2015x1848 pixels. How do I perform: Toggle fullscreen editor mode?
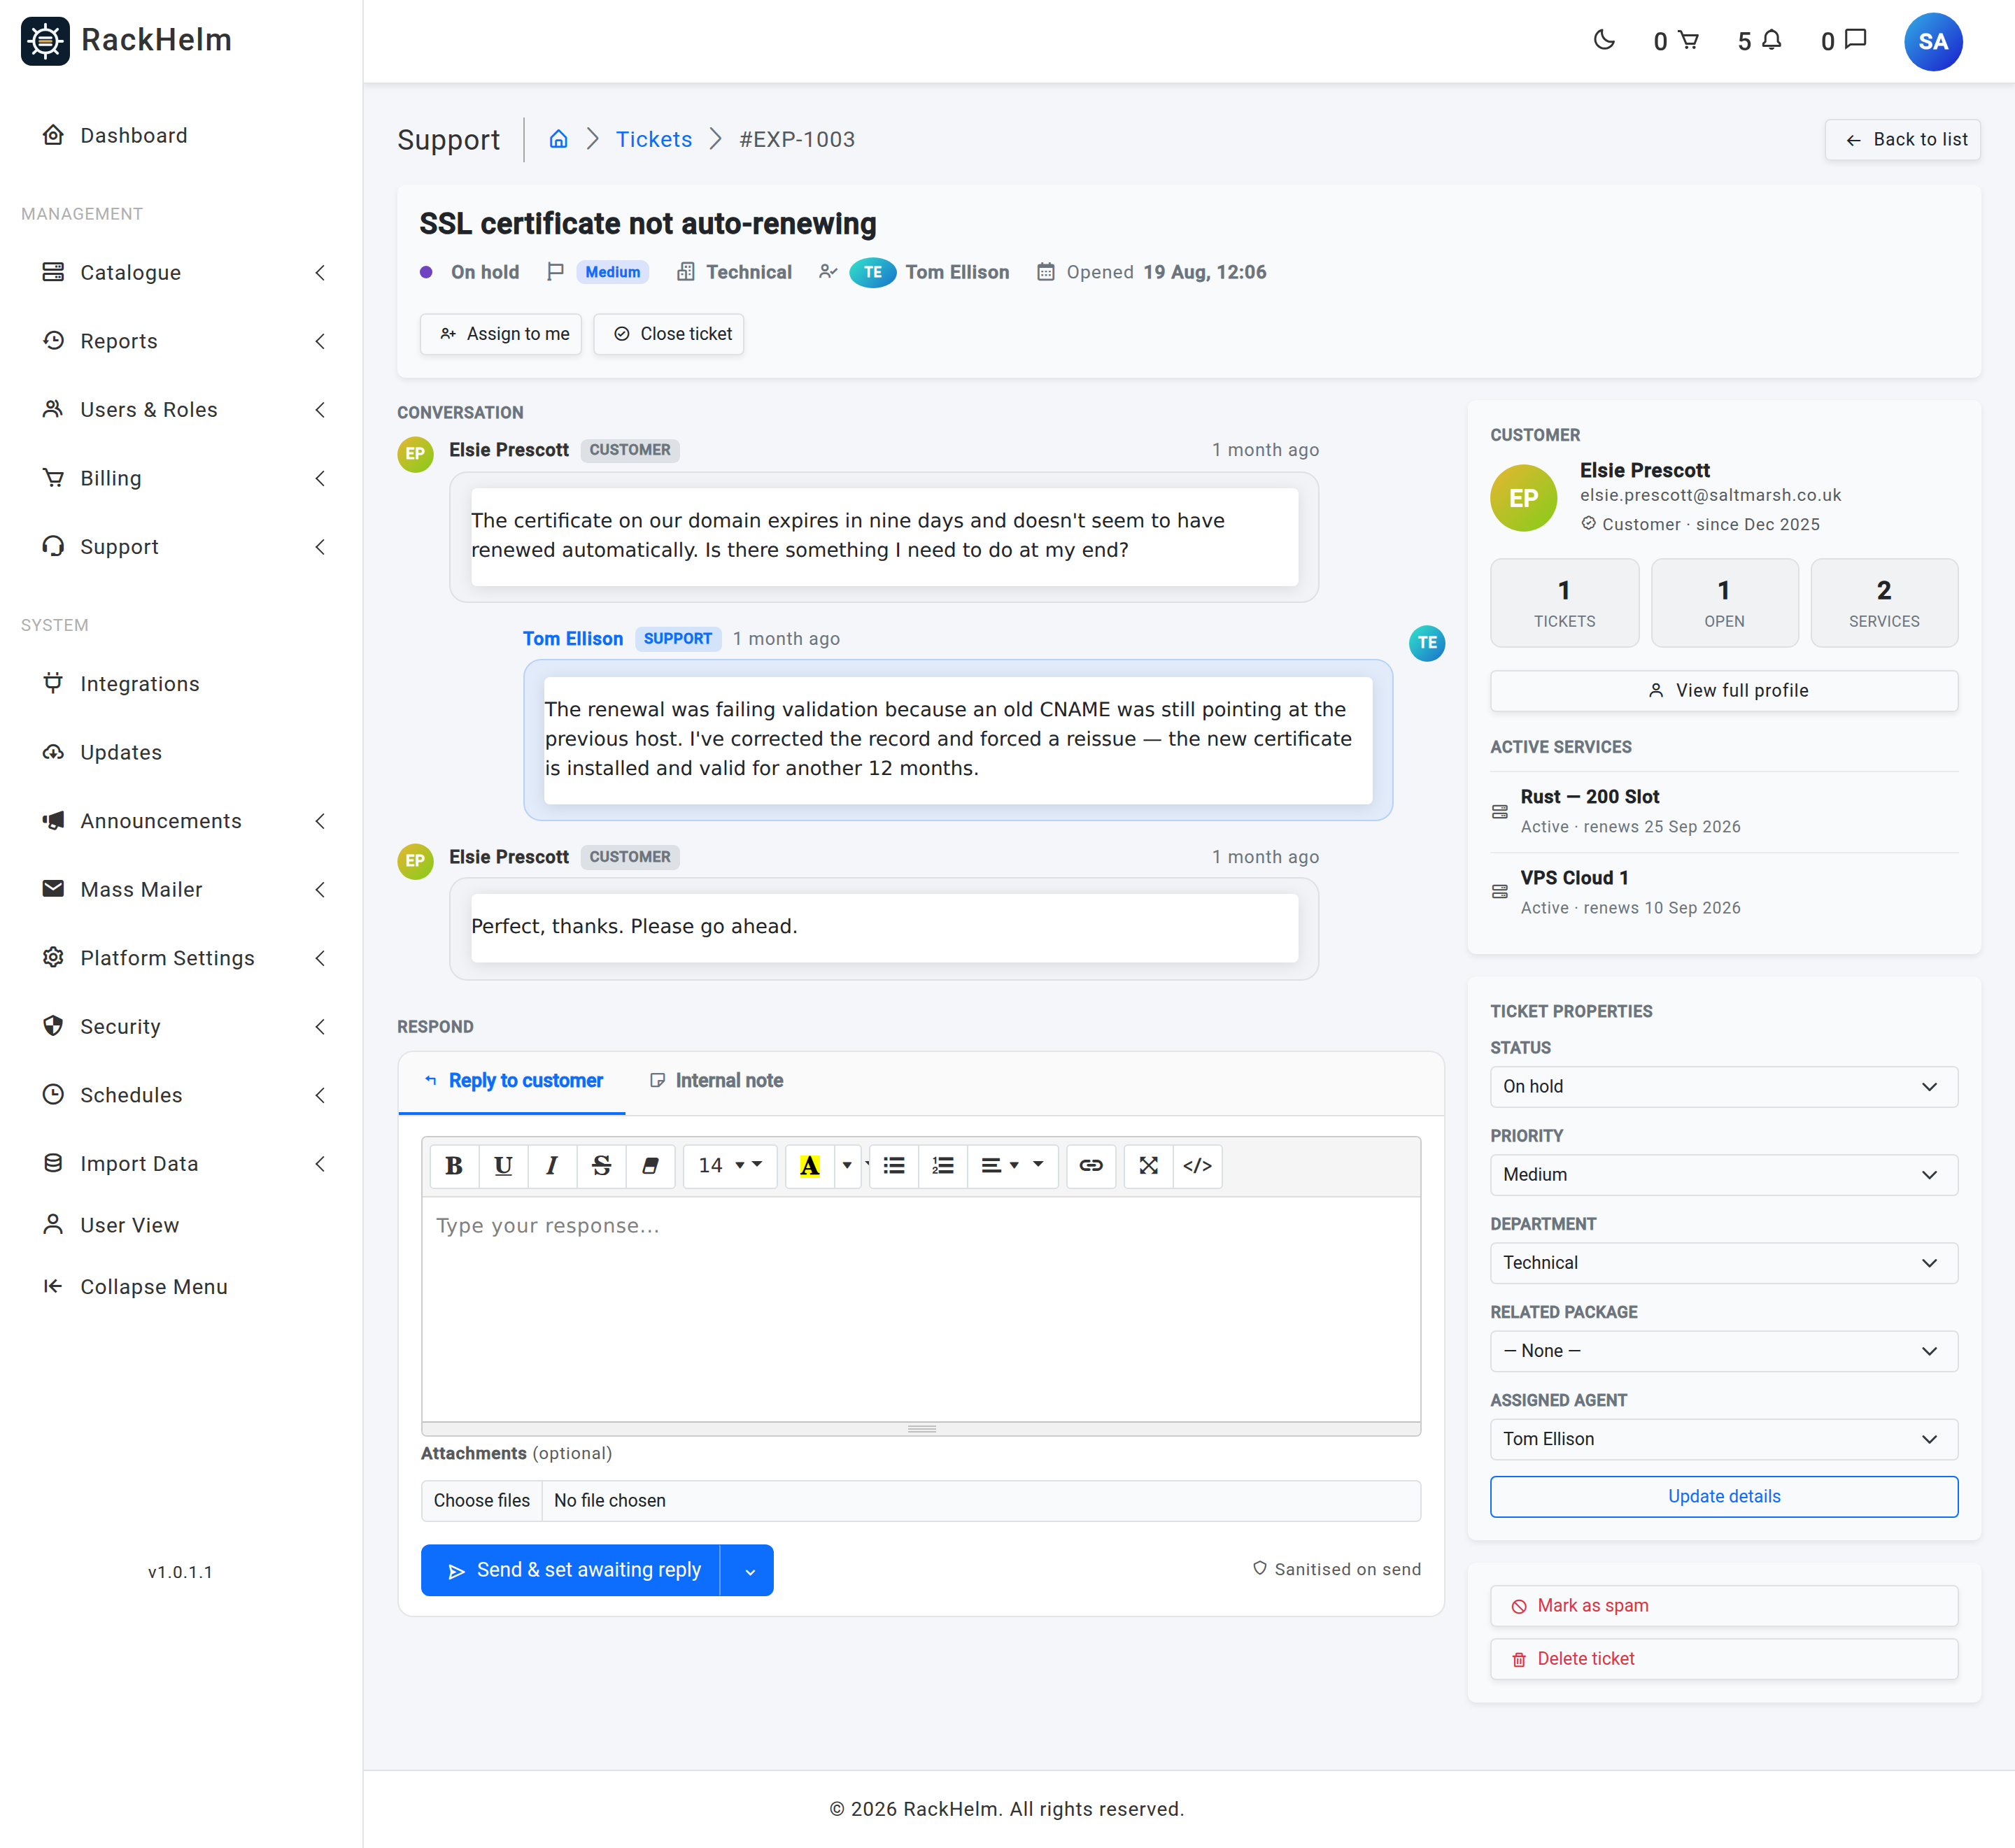click(x=1148, y=1165)
